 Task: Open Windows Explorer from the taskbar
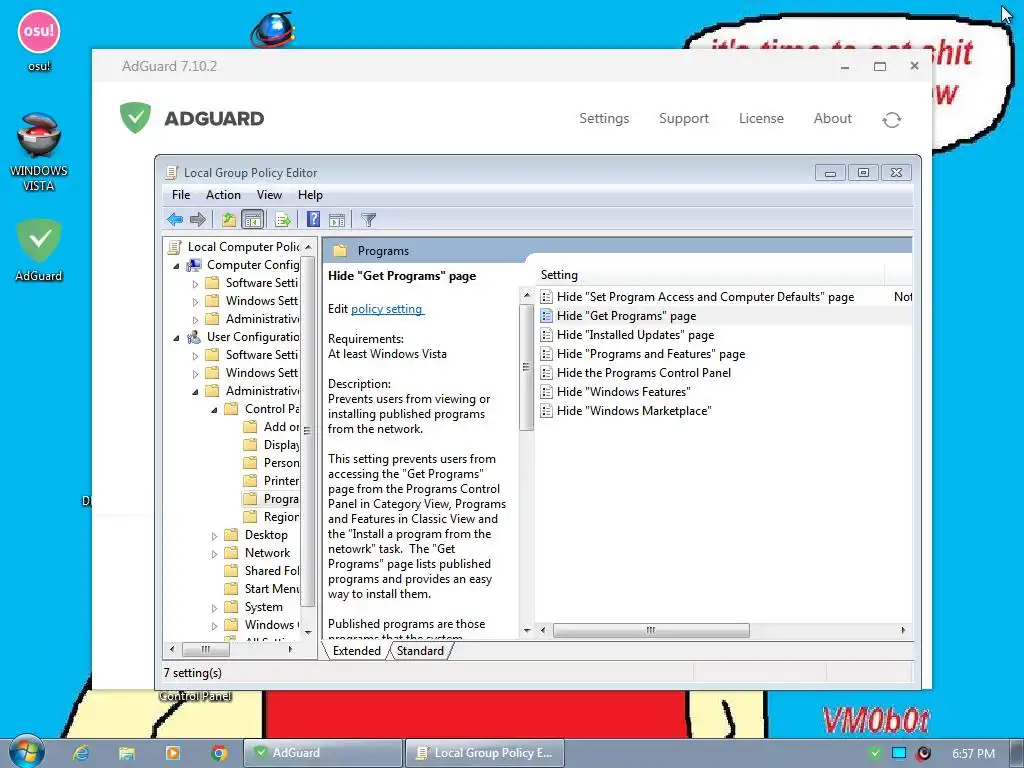tap(127, 753)
